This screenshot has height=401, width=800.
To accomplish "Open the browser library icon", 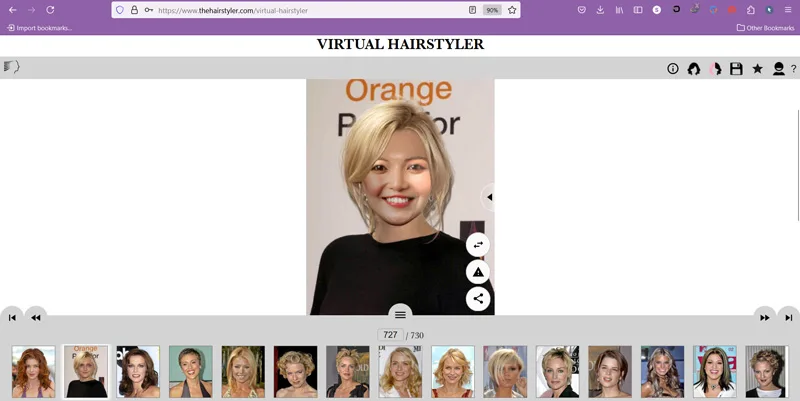I will point(619,10).
